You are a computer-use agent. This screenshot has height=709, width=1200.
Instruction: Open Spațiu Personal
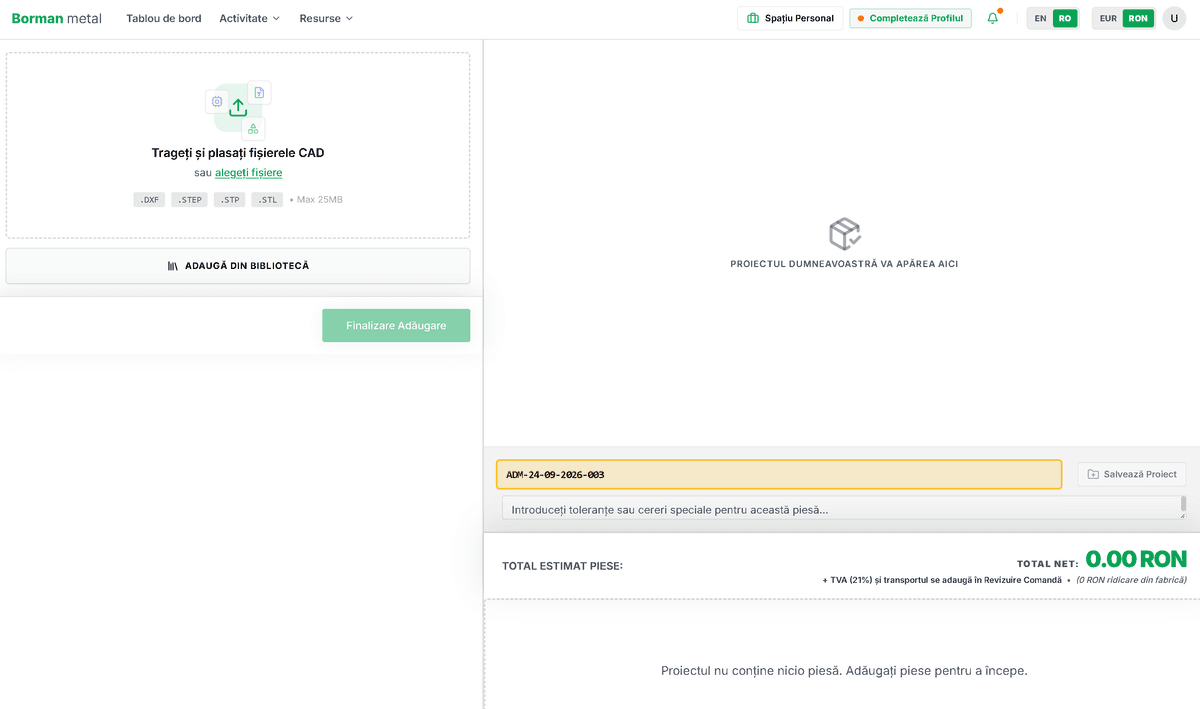(x=790, y=18)
